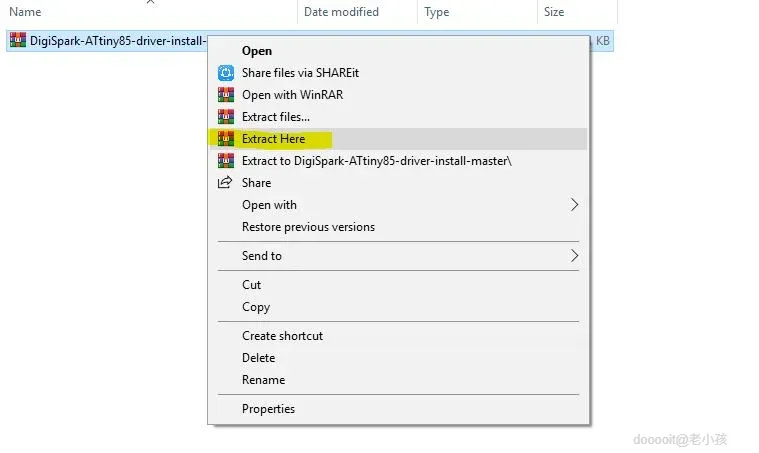Choose Open from the context menu
Viewport: 759px width, 453px height.
[257, 51]
